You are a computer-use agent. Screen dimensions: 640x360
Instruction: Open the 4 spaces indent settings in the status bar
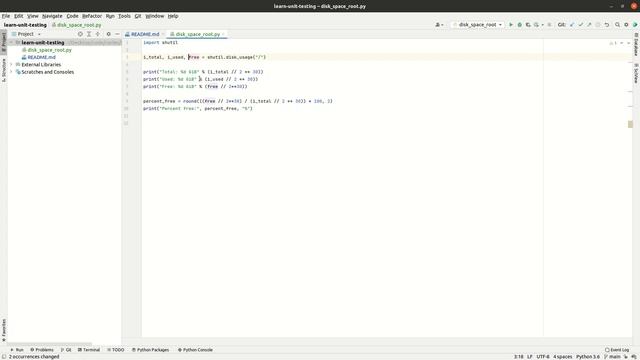click(562, 357)
